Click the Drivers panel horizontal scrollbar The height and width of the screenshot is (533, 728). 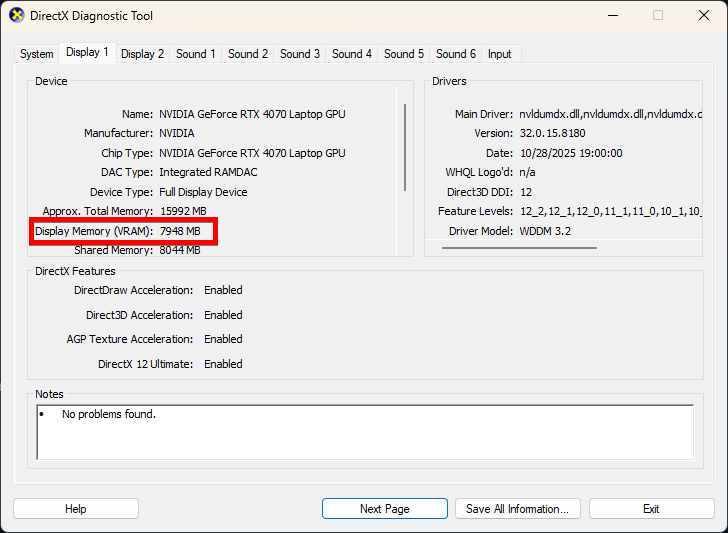[519, 248]
